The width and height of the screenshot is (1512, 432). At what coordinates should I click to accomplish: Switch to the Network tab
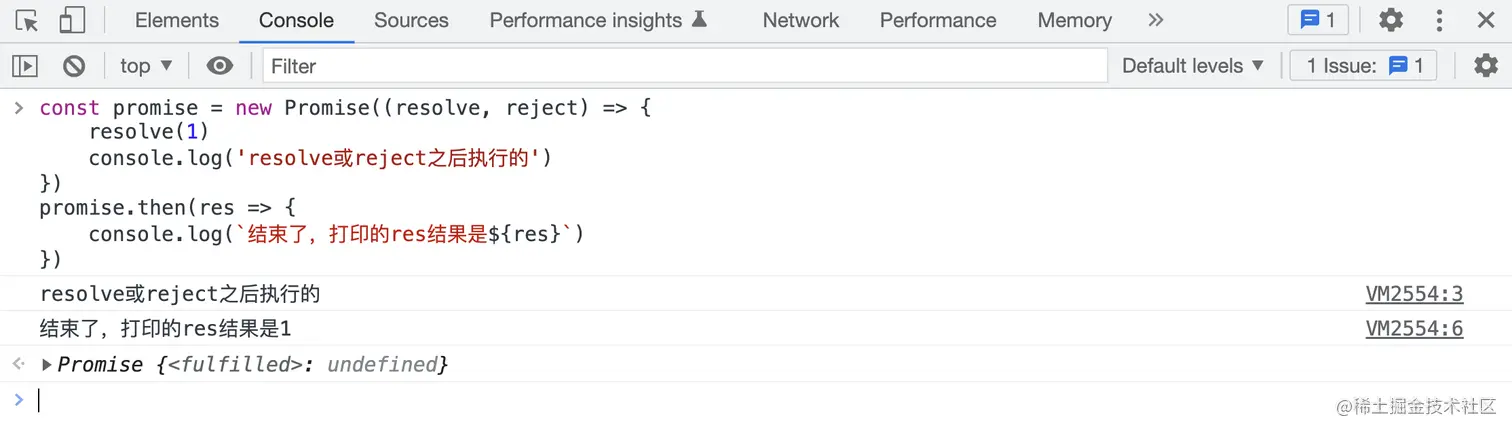(801, 20)
